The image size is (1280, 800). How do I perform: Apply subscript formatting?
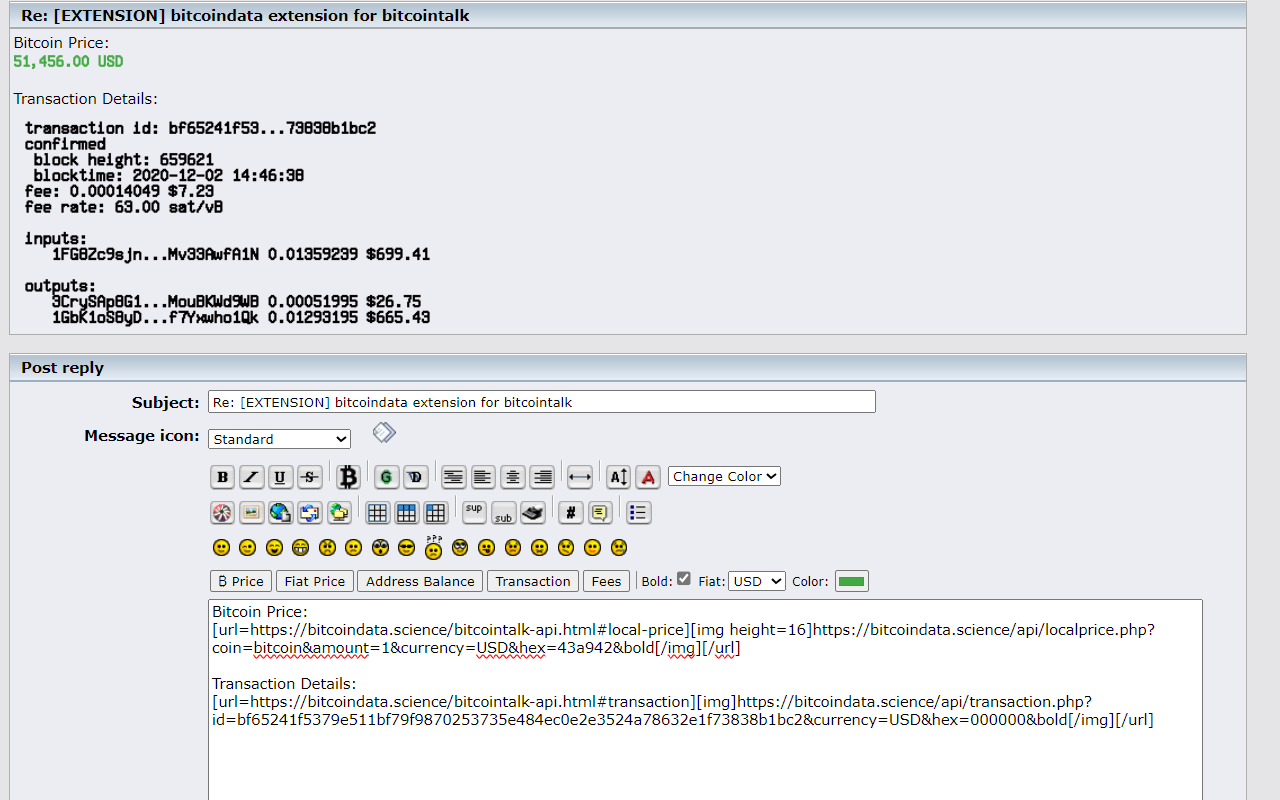click(x=503, y=514)
